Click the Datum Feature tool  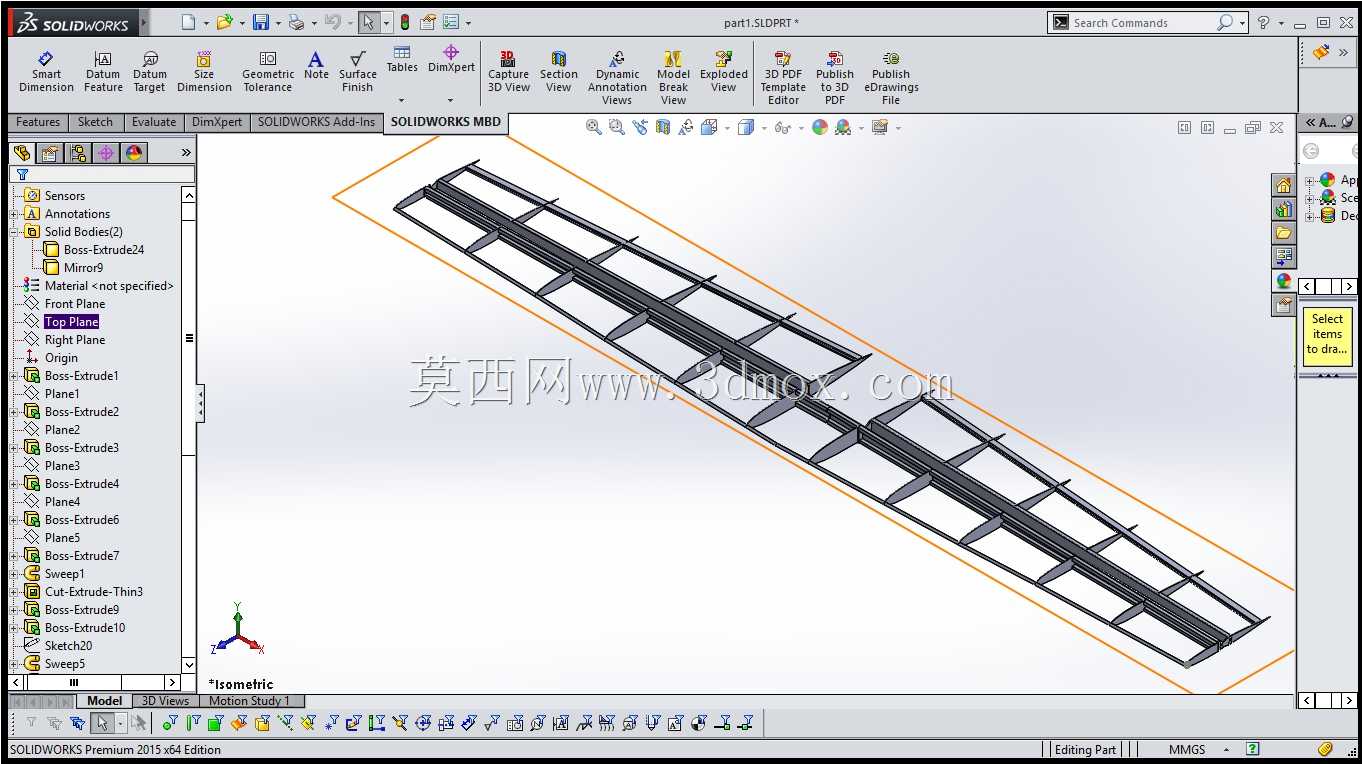pyautogui.click(x=103, y=72)
